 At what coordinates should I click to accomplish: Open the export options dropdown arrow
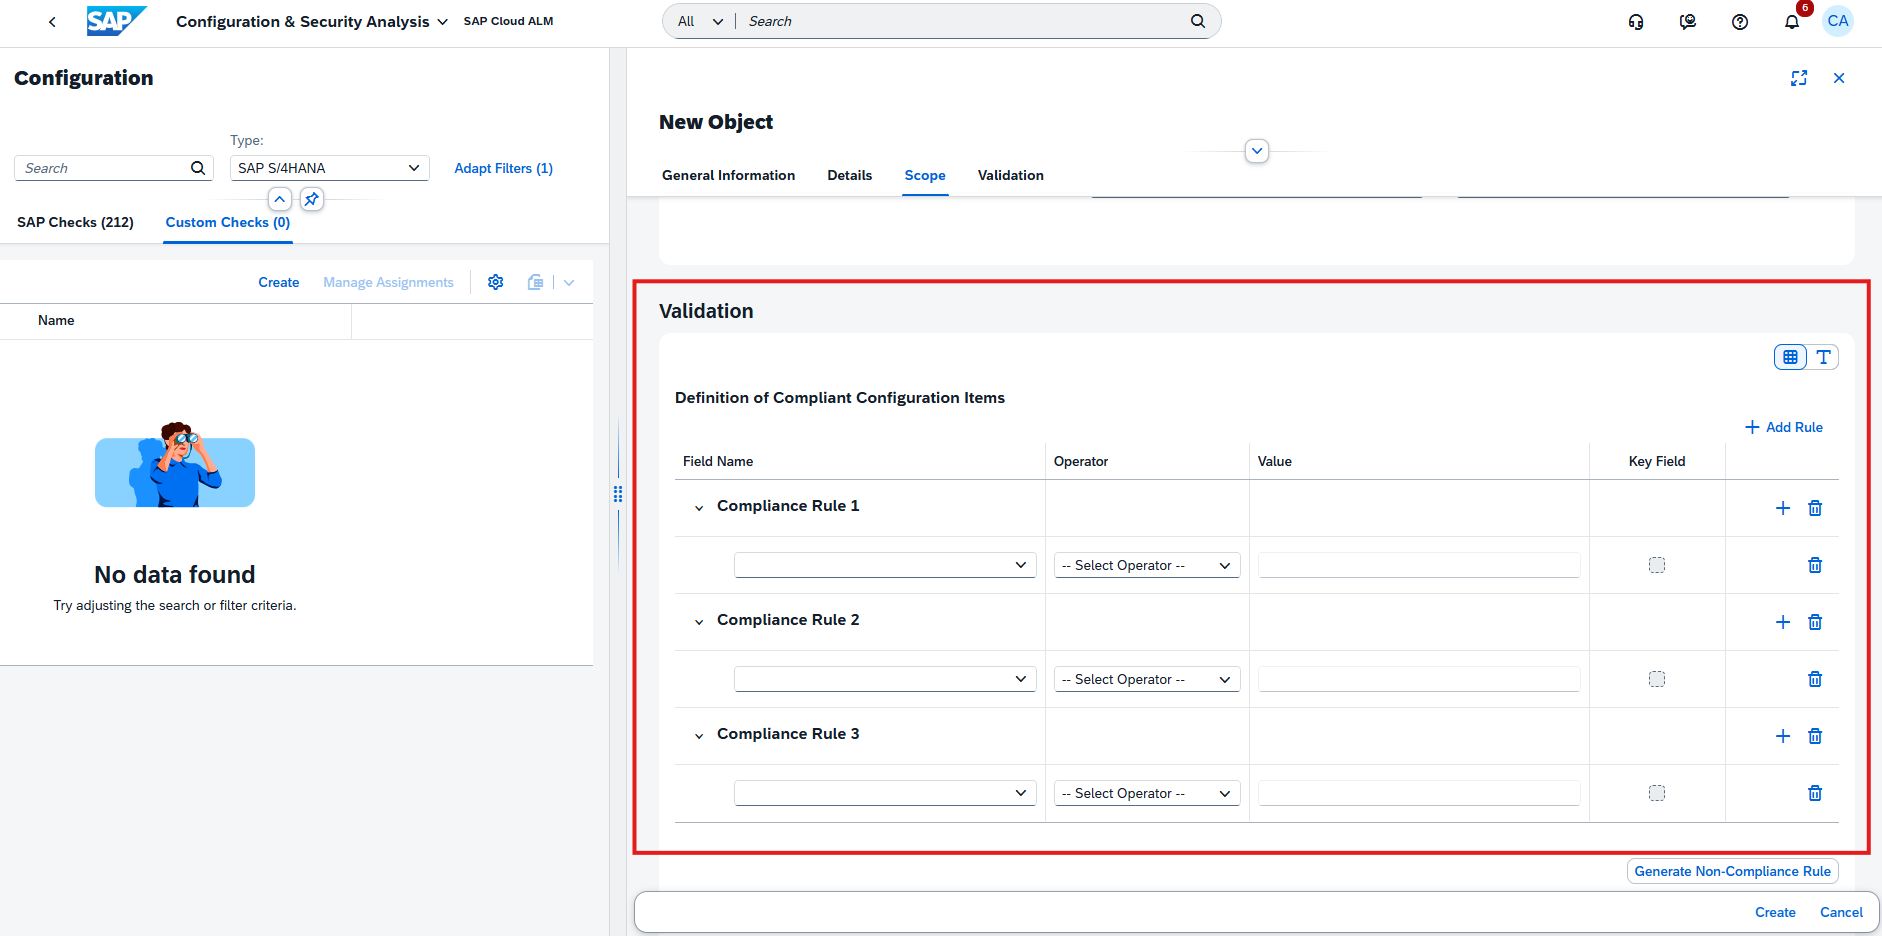569,282
